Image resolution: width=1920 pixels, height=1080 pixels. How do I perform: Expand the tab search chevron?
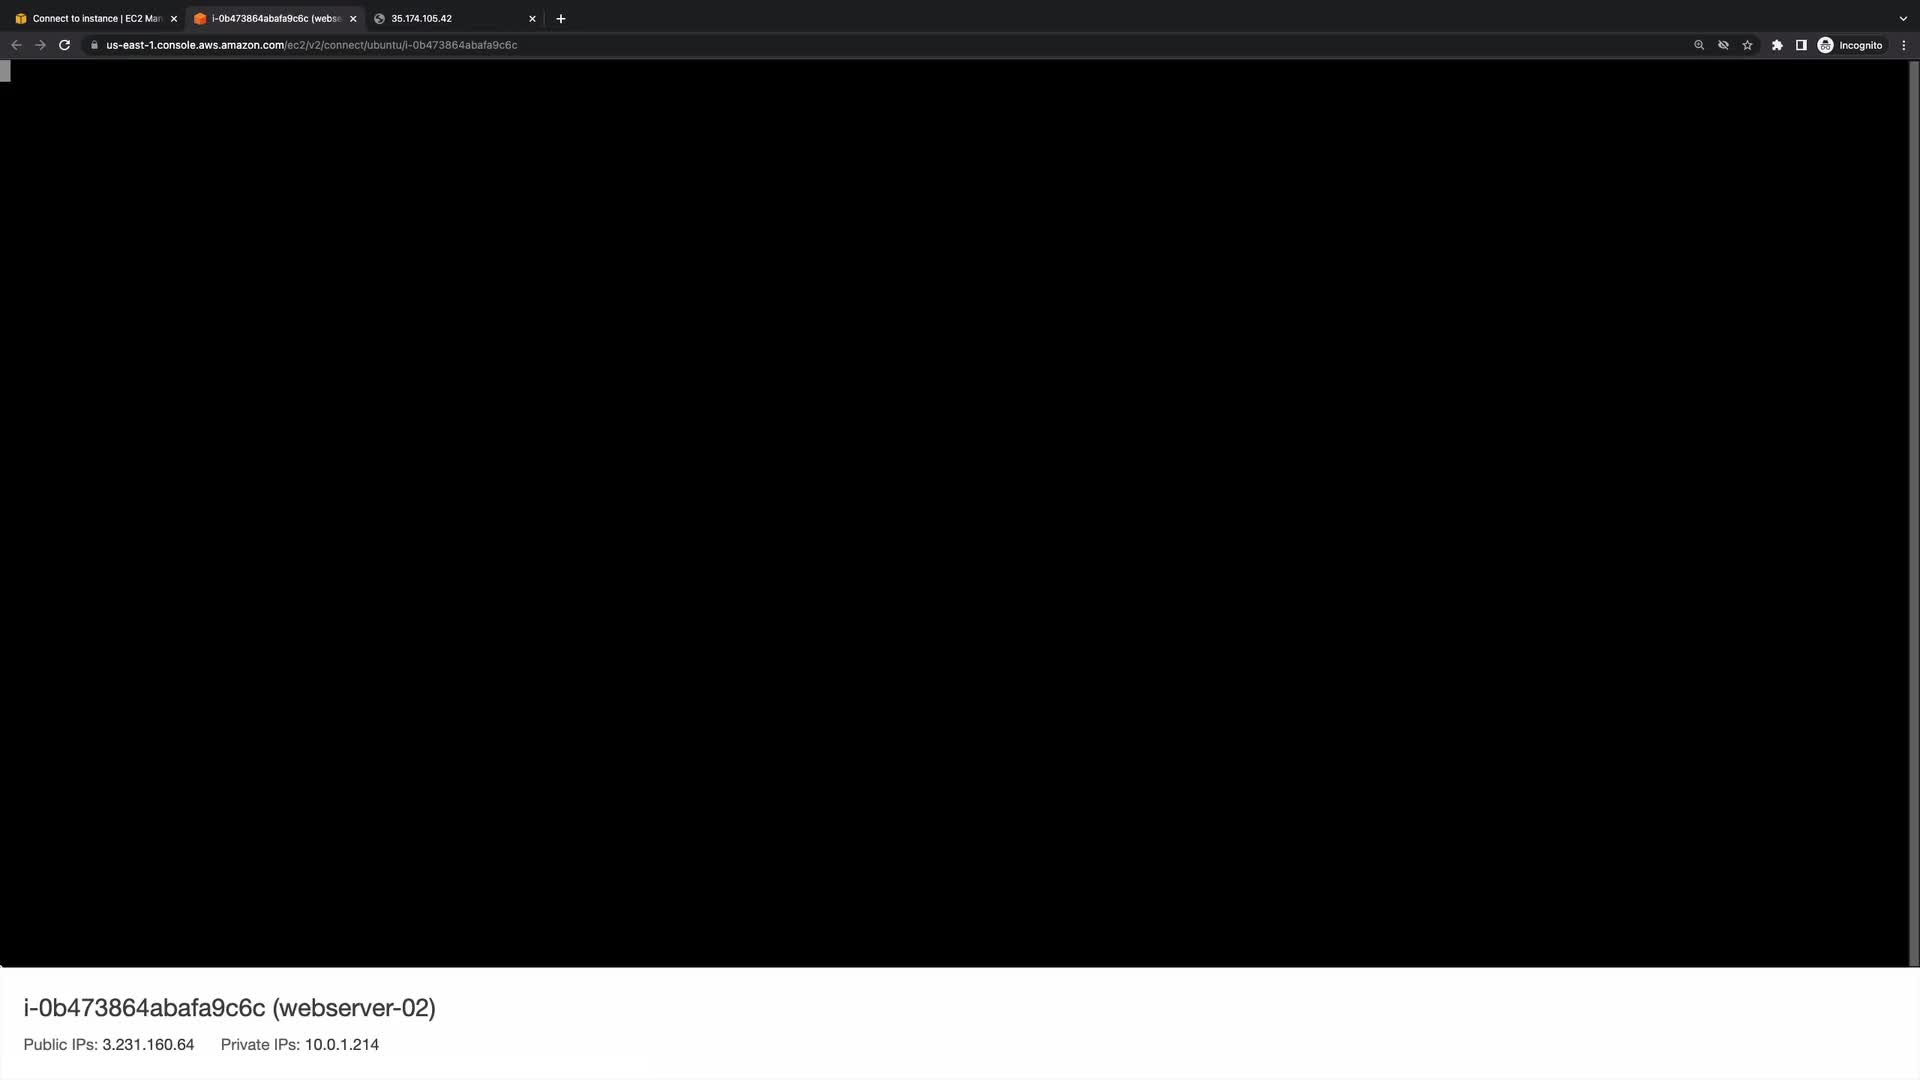tap(1903, 18)
